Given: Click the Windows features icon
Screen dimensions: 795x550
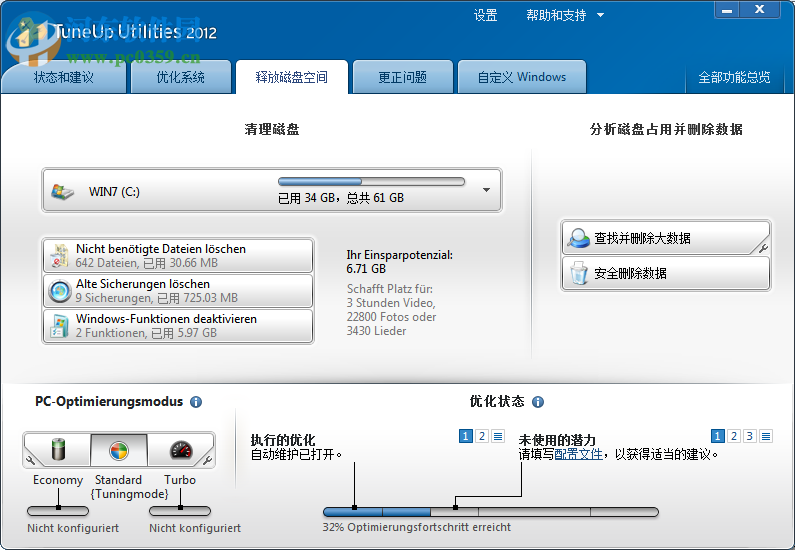Looking at the screenshot, I should [x=60, y=326].
